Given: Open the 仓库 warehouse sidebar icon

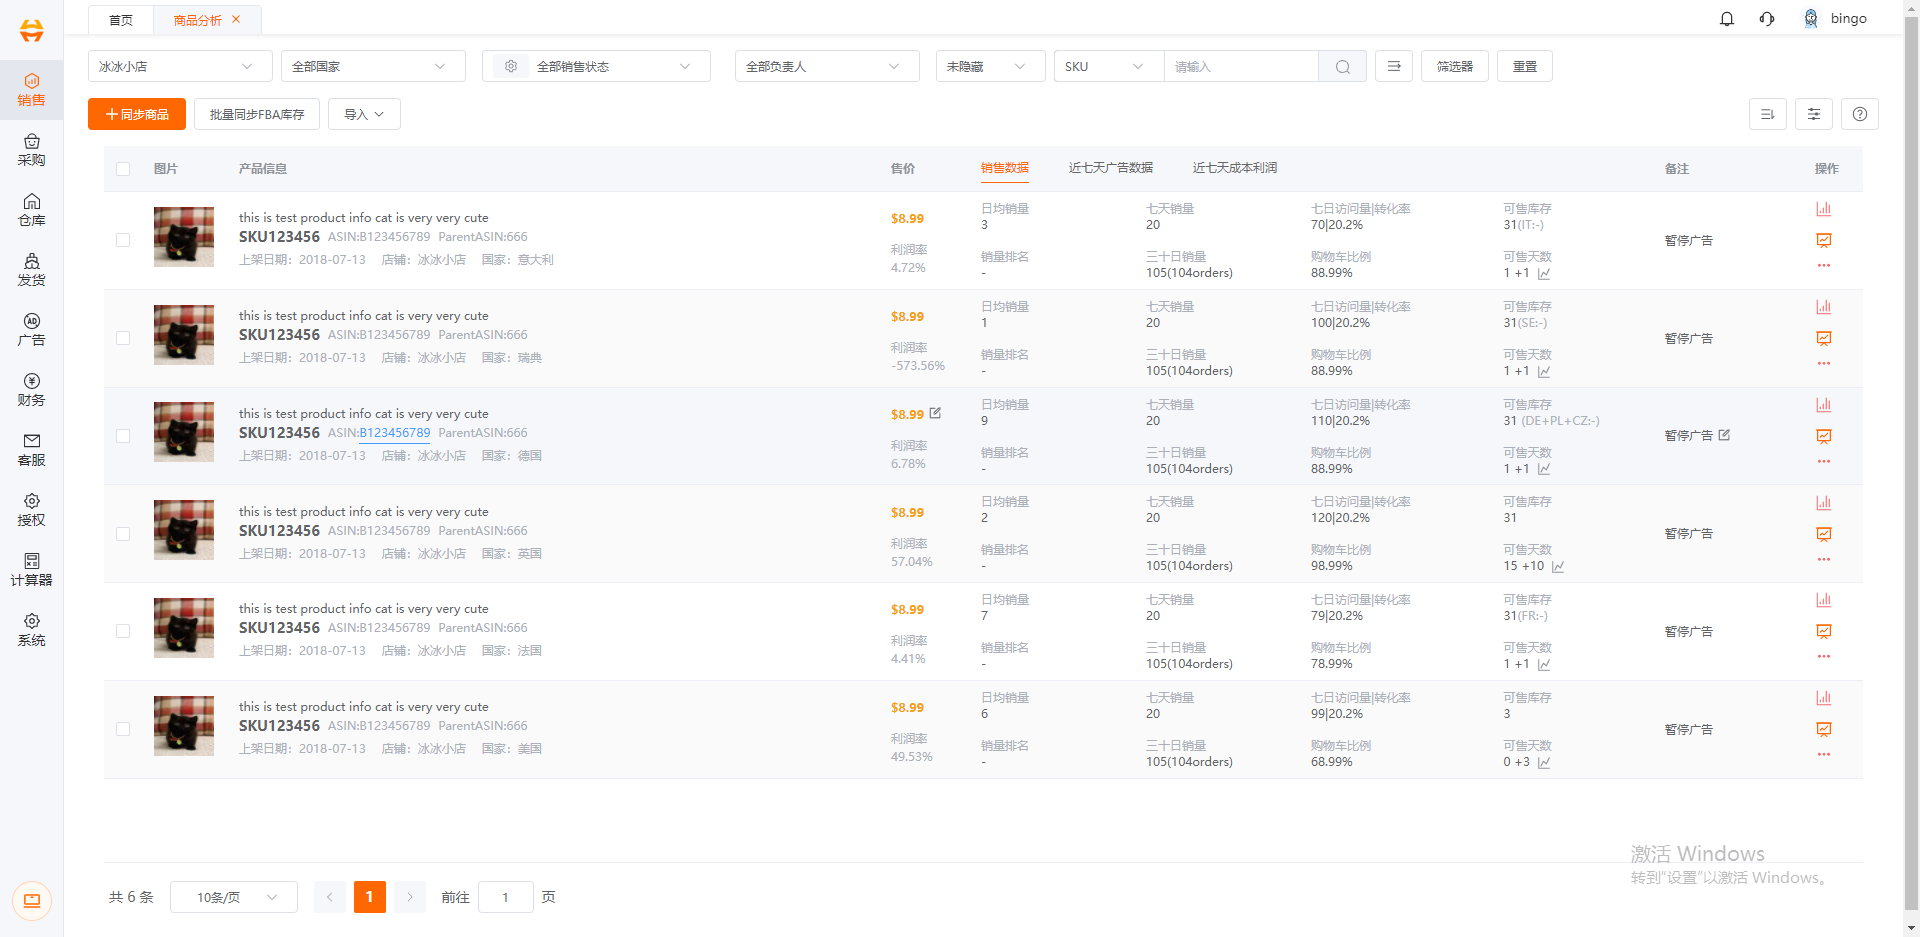Looking at the screenshot, I should [31, 210].
